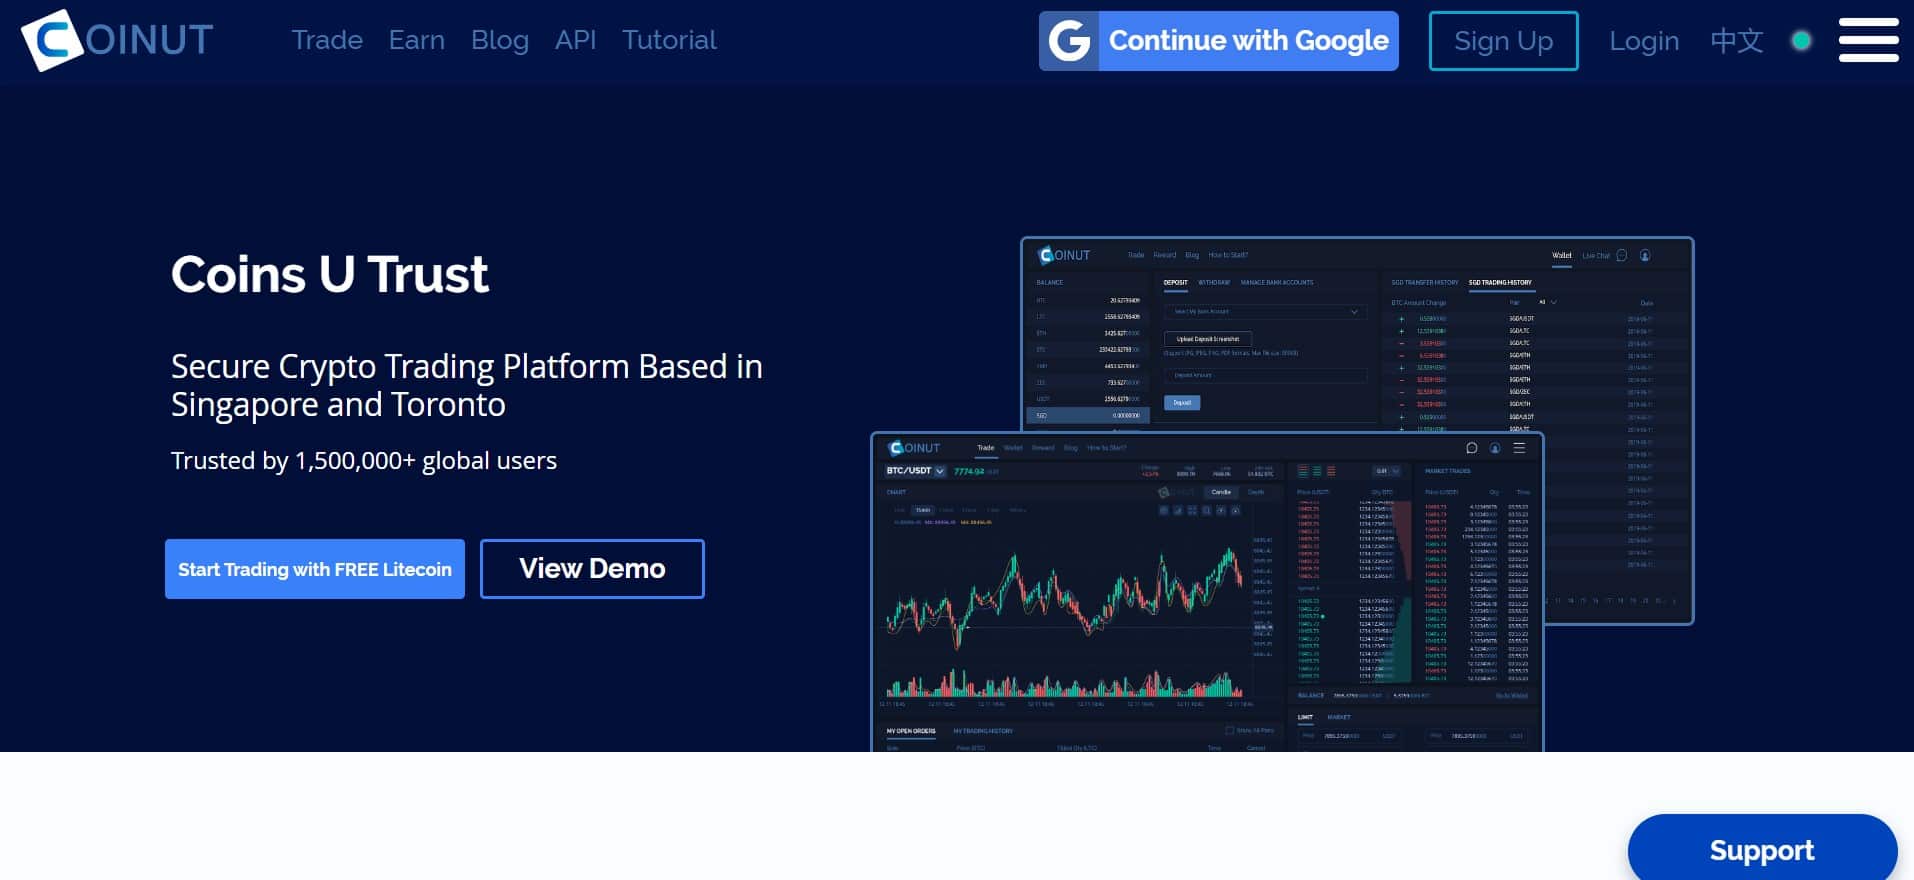This screenshot has height=880, width=1914.
Task: Click the Login link
Action: point(1643,41)
